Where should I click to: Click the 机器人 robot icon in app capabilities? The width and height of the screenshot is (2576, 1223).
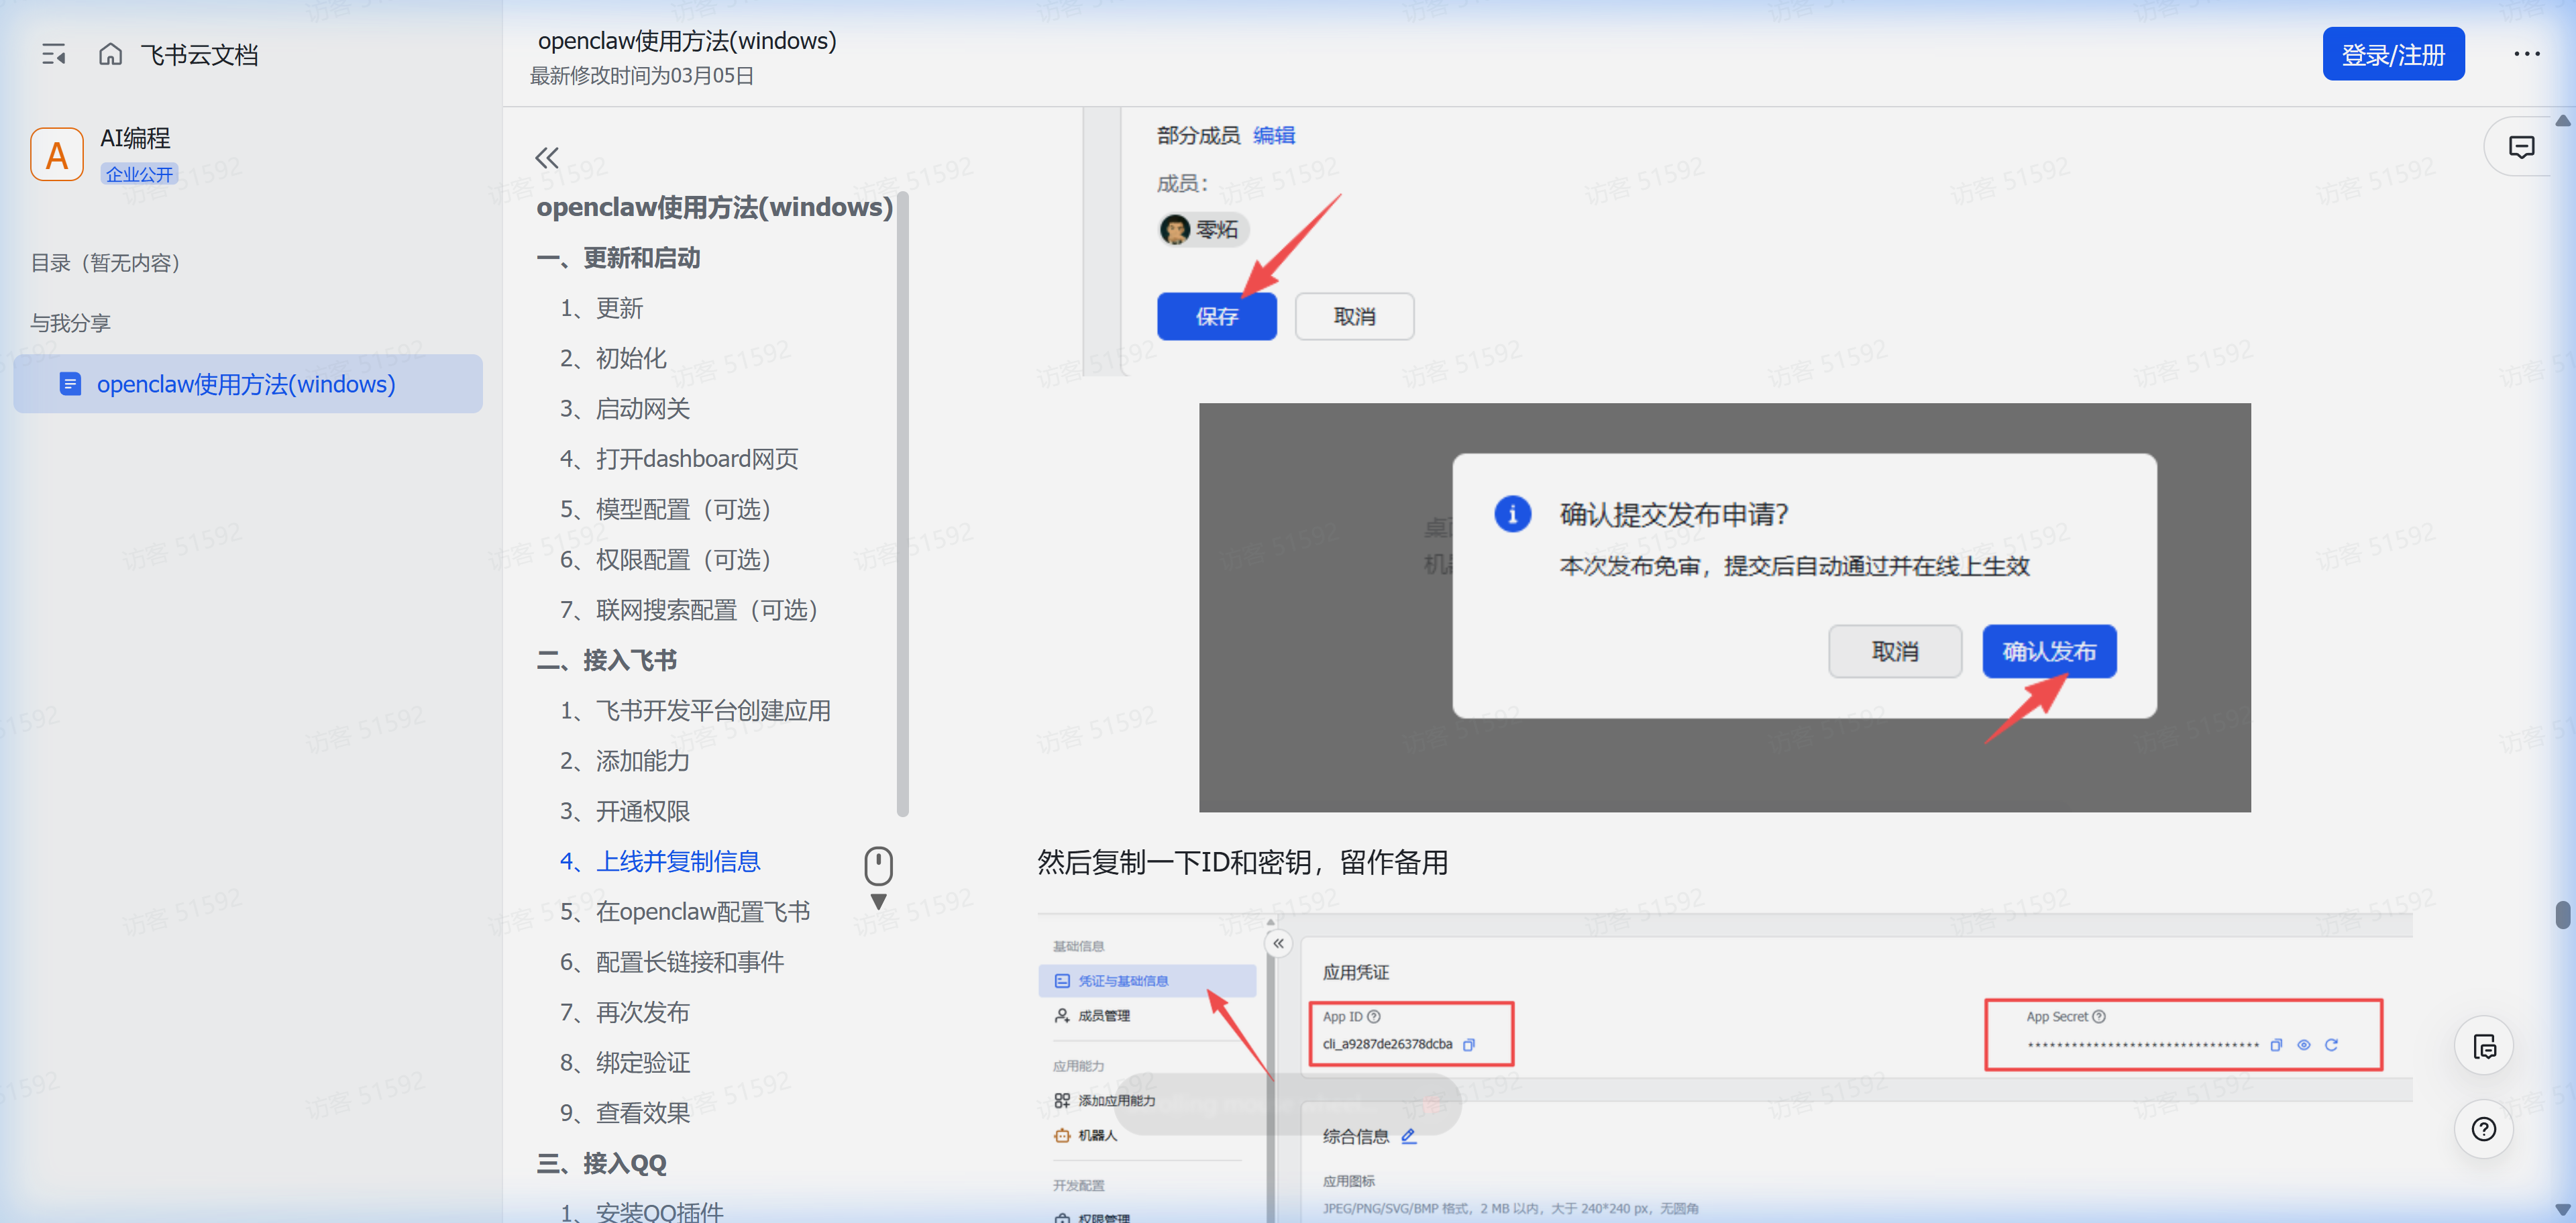(1063, 1135)
